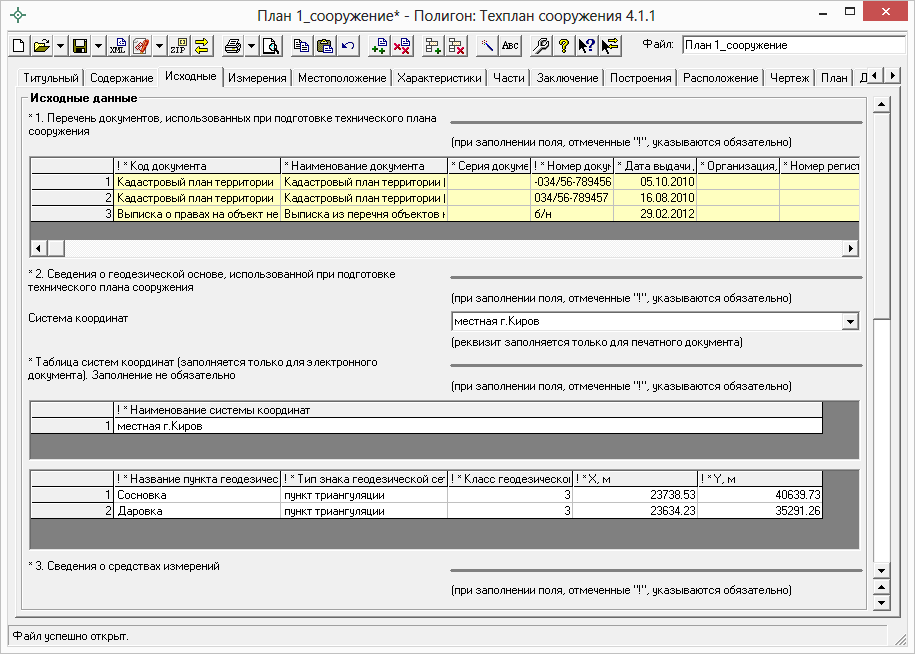Switch to the Измерения tab

tap(257, 78)
